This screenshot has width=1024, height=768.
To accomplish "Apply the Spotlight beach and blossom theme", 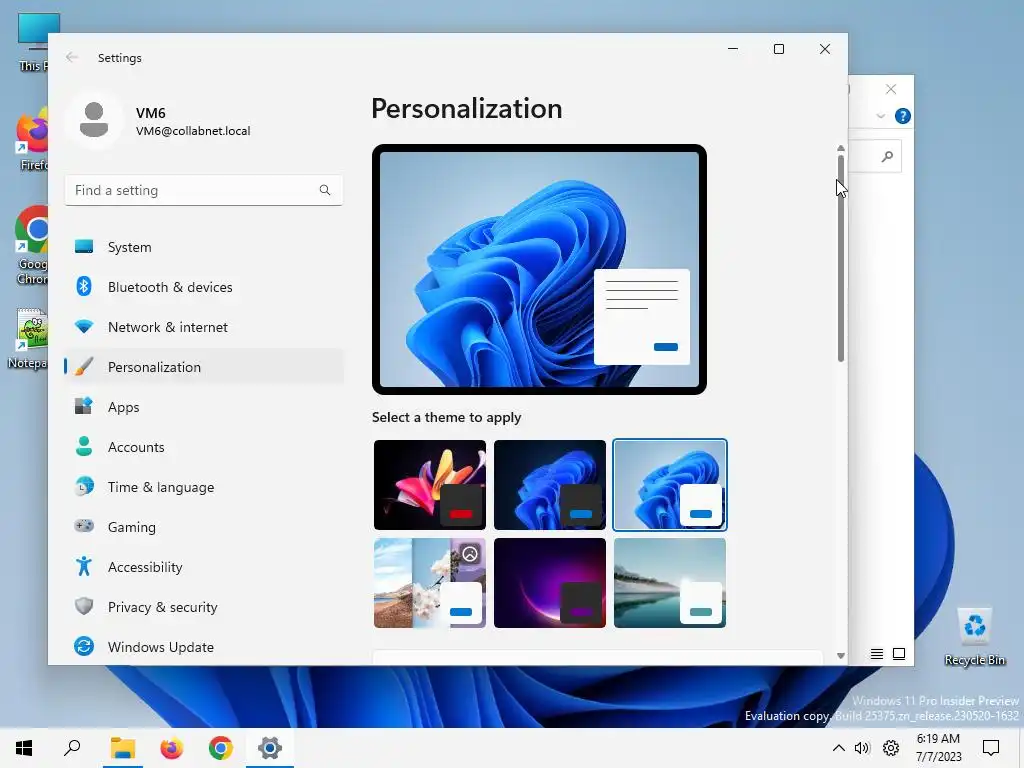I will (430, 583).
